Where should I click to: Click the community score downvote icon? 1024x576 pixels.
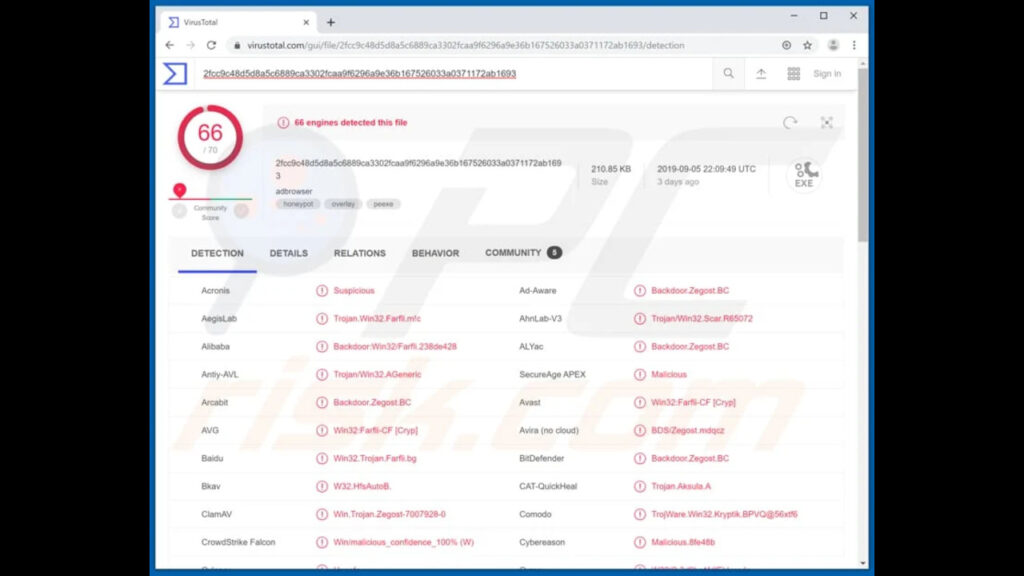[x=180, y=211]
